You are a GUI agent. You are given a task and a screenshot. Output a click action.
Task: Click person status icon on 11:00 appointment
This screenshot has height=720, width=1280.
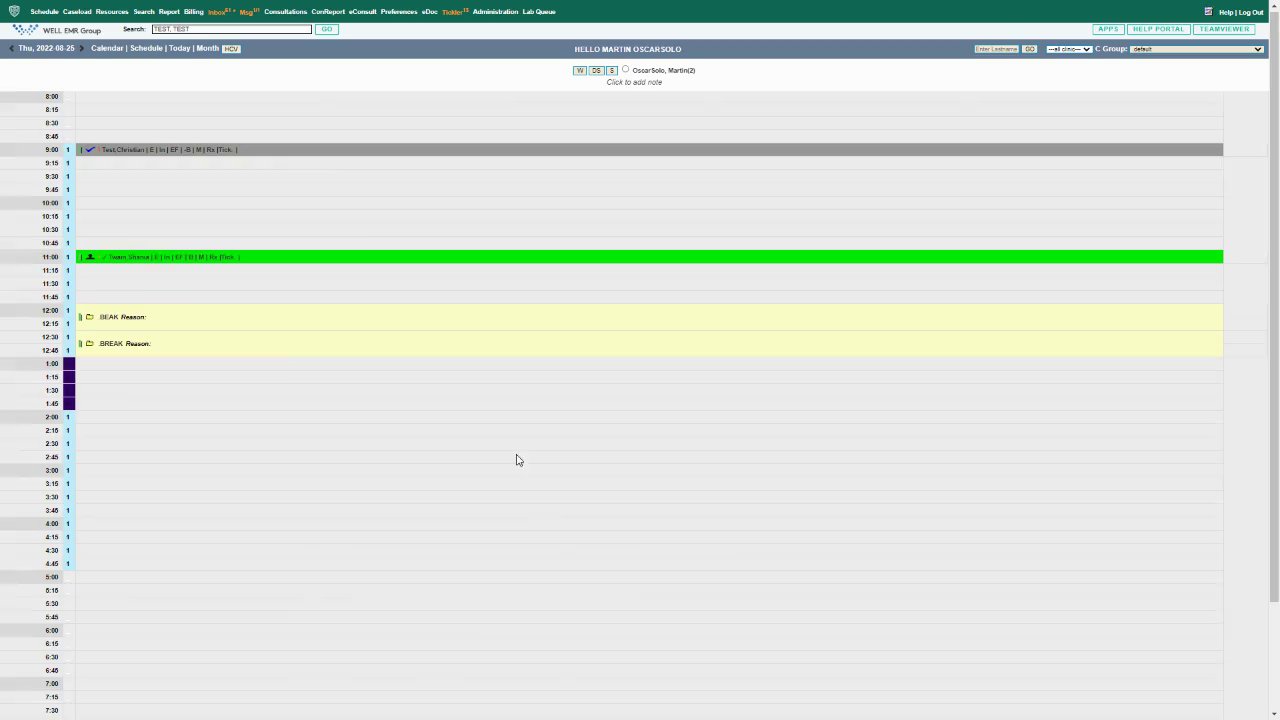tap(90, 257)
